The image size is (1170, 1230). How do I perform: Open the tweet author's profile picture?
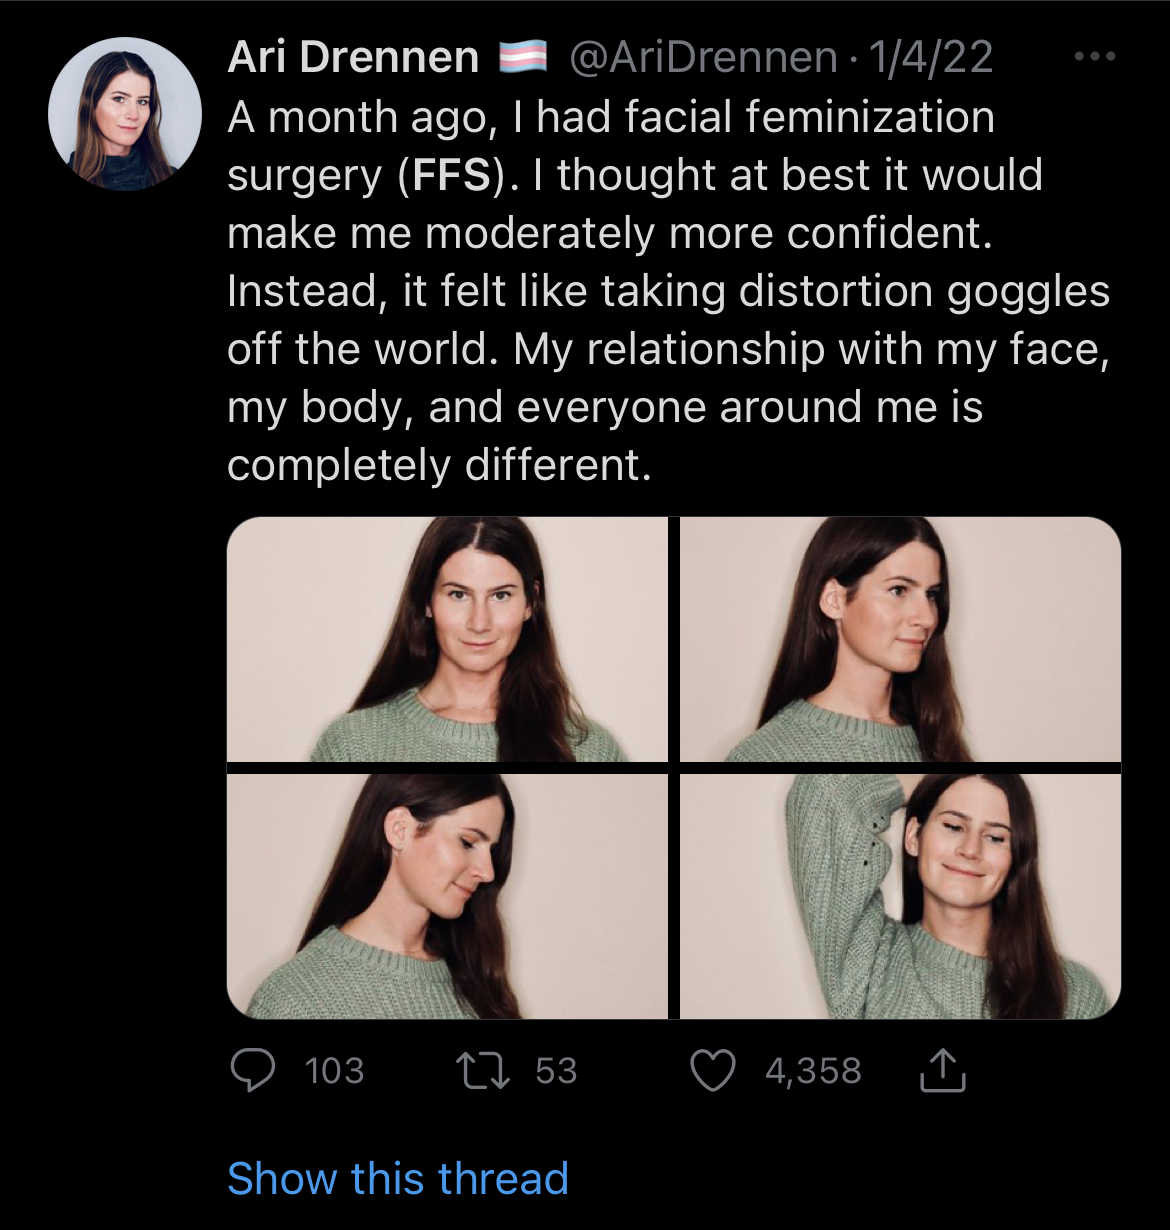124,114
